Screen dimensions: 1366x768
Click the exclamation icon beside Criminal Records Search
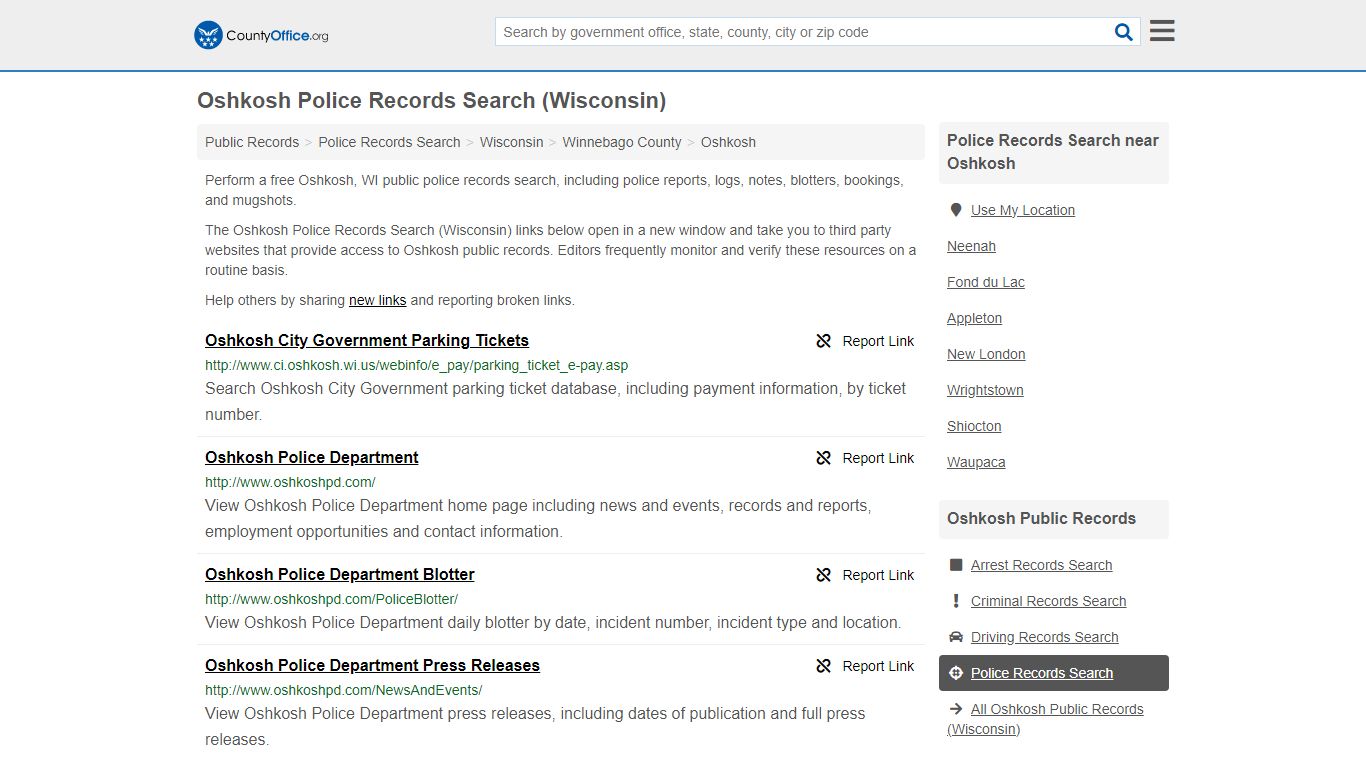click(x=956, y=601)
